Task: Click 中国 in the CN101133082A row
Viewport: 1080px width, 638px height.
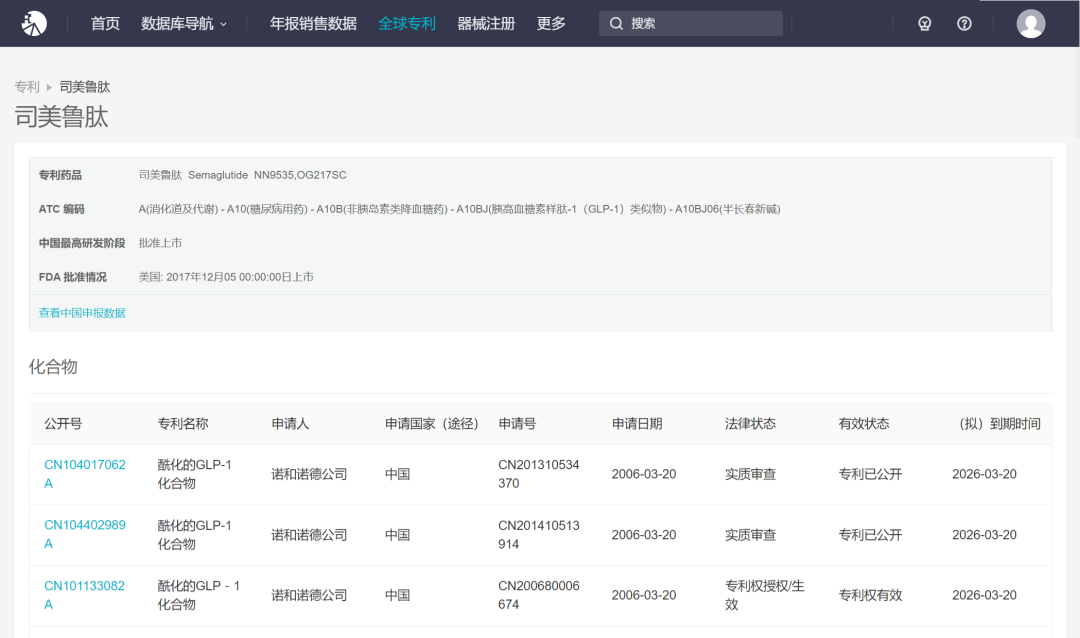Action: (x=397, y=595)
